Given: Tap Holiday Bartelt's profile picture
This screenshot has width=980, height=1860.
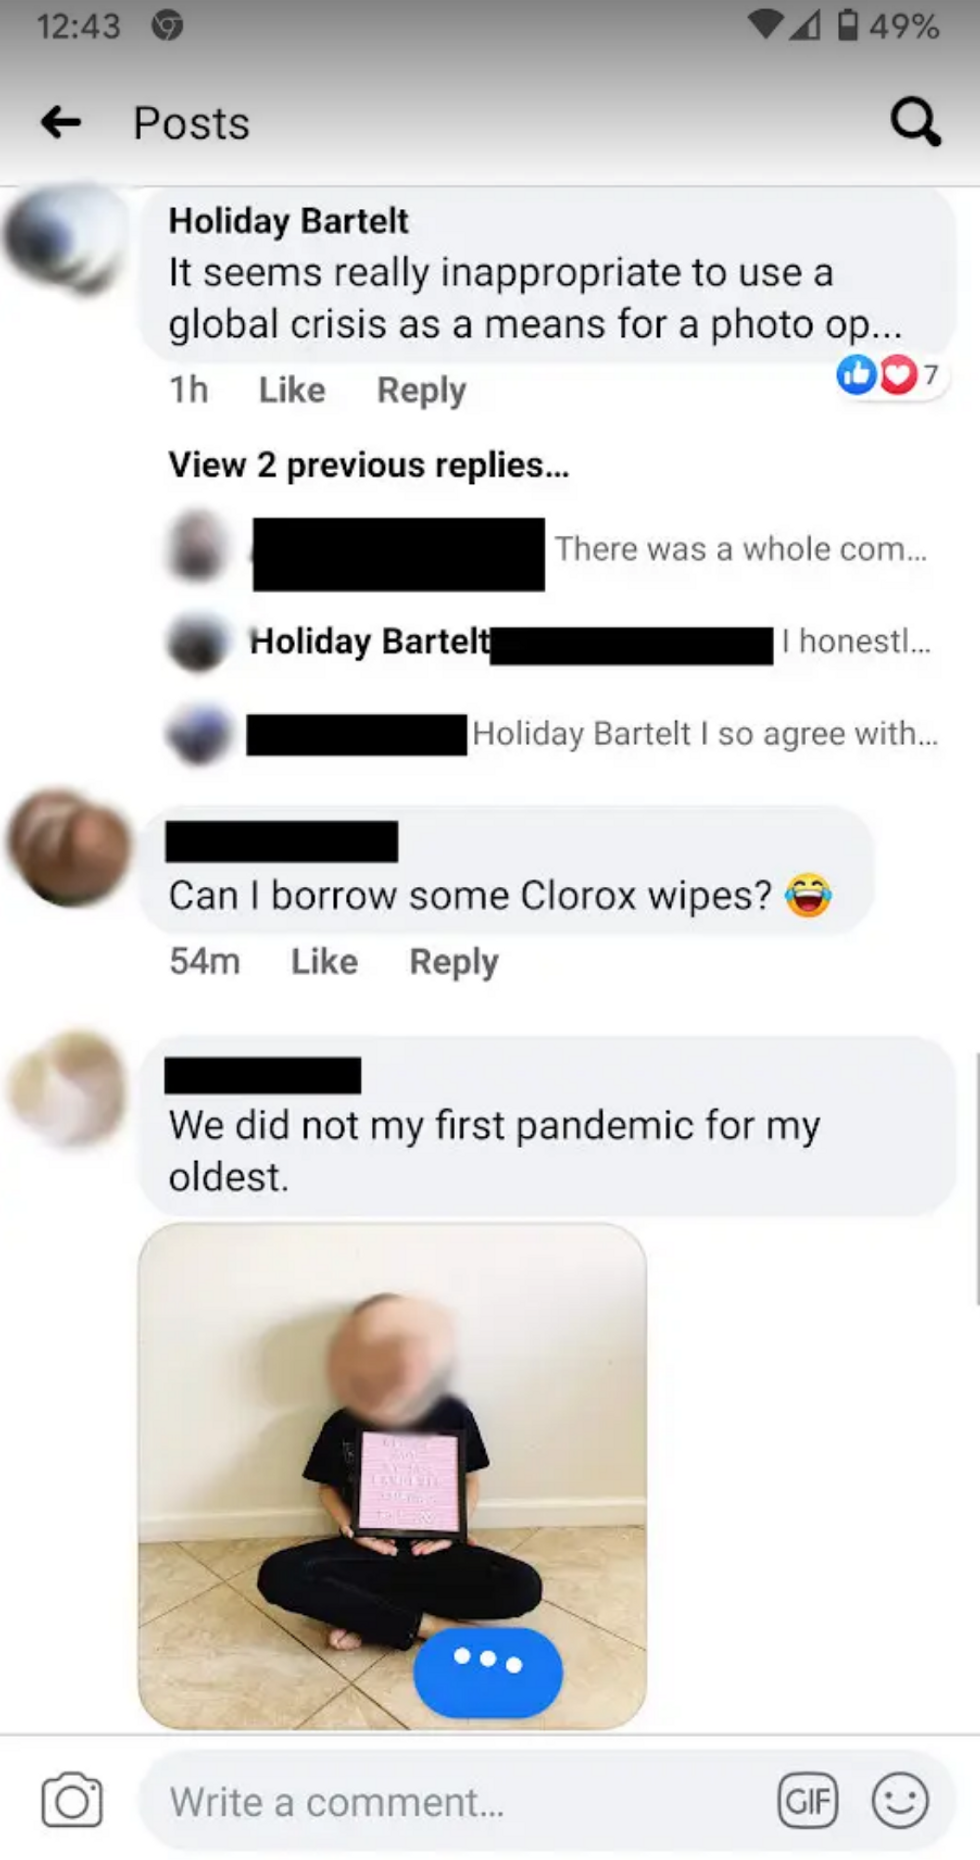Looking at the screenshot, I should (x=64, y=238).
